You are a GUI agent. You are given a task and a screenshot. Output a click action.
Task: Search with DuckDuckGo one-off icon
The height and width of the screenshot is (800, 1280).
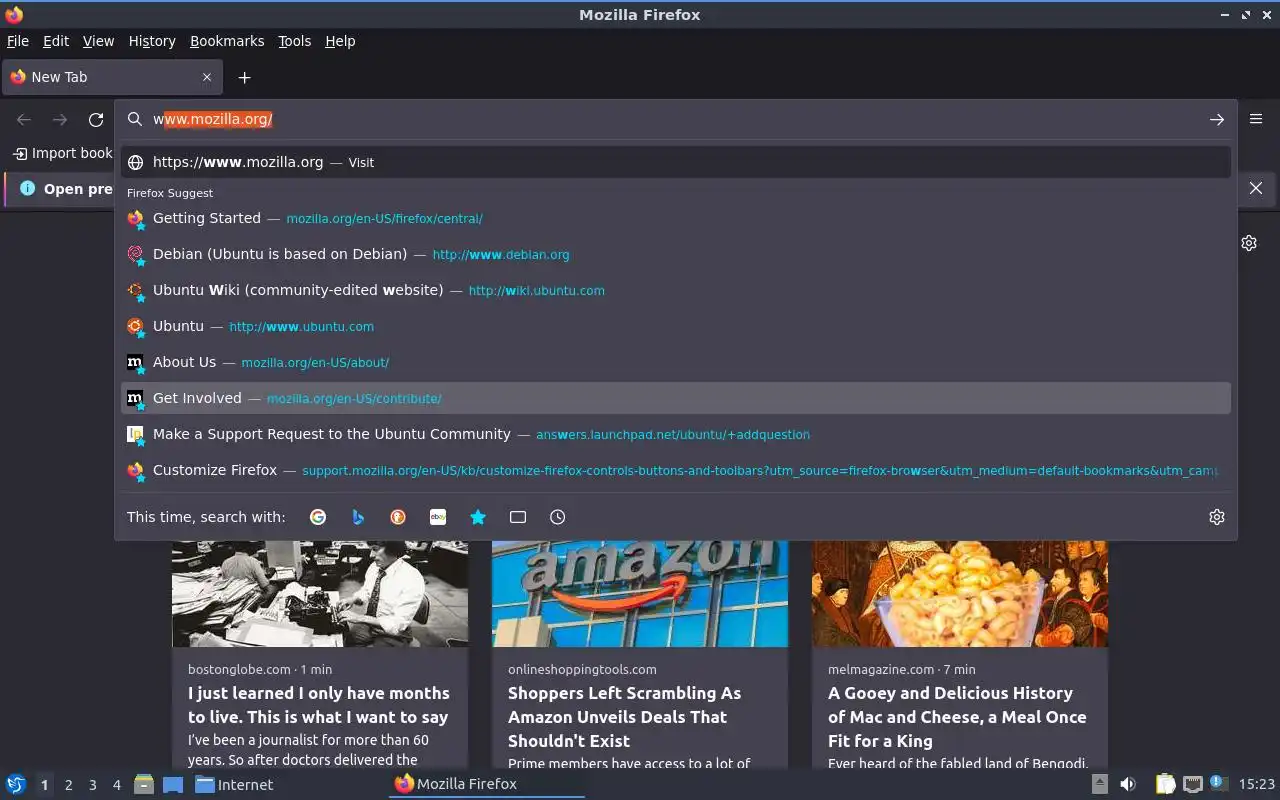point(398,517)
